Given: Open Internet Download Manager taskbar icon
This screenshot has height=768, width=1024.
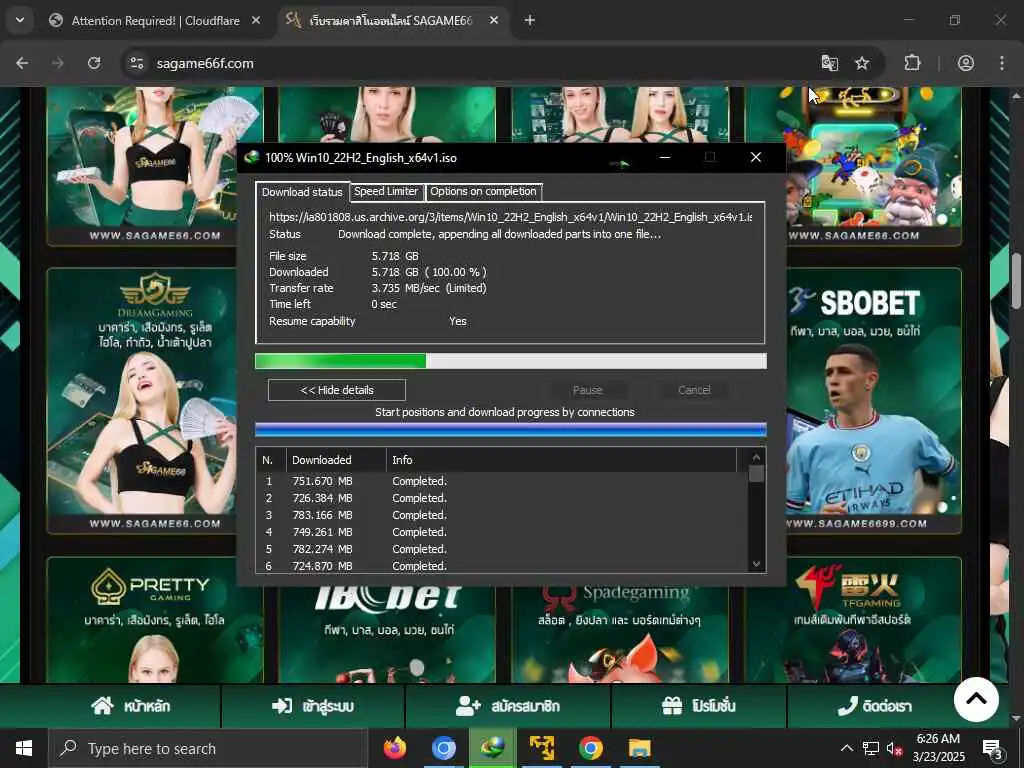Looking at the screenshot, I should click(492, 748).
